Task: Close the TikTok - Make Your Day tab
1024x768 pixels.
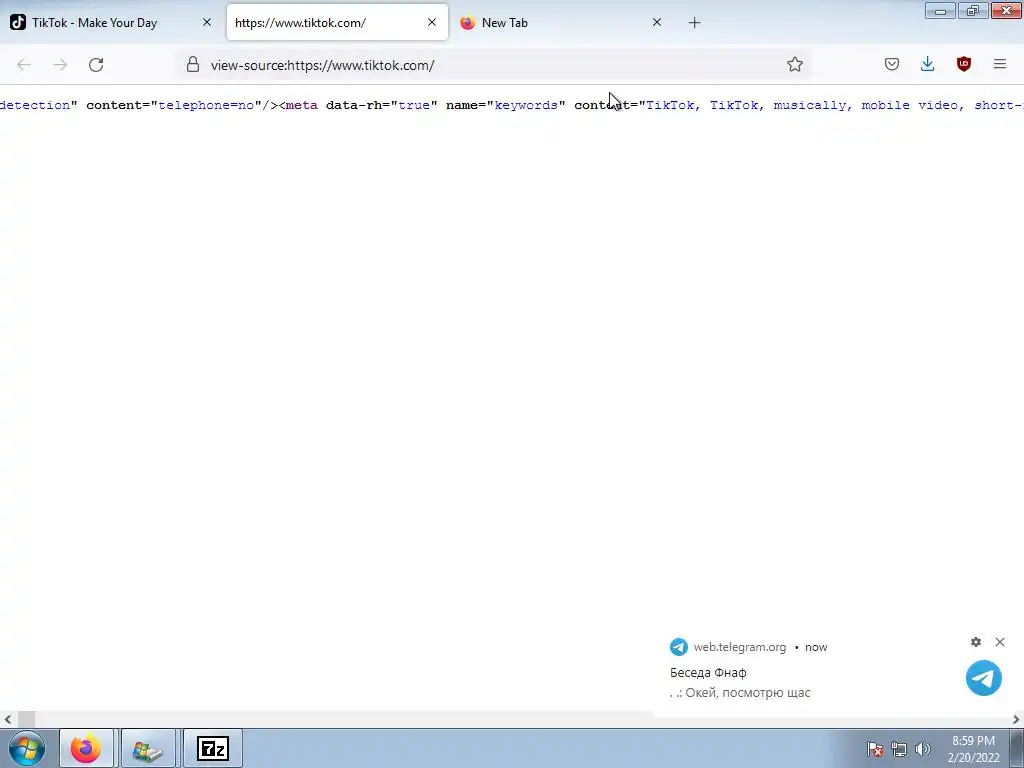Action: click(x=207, y=22)
